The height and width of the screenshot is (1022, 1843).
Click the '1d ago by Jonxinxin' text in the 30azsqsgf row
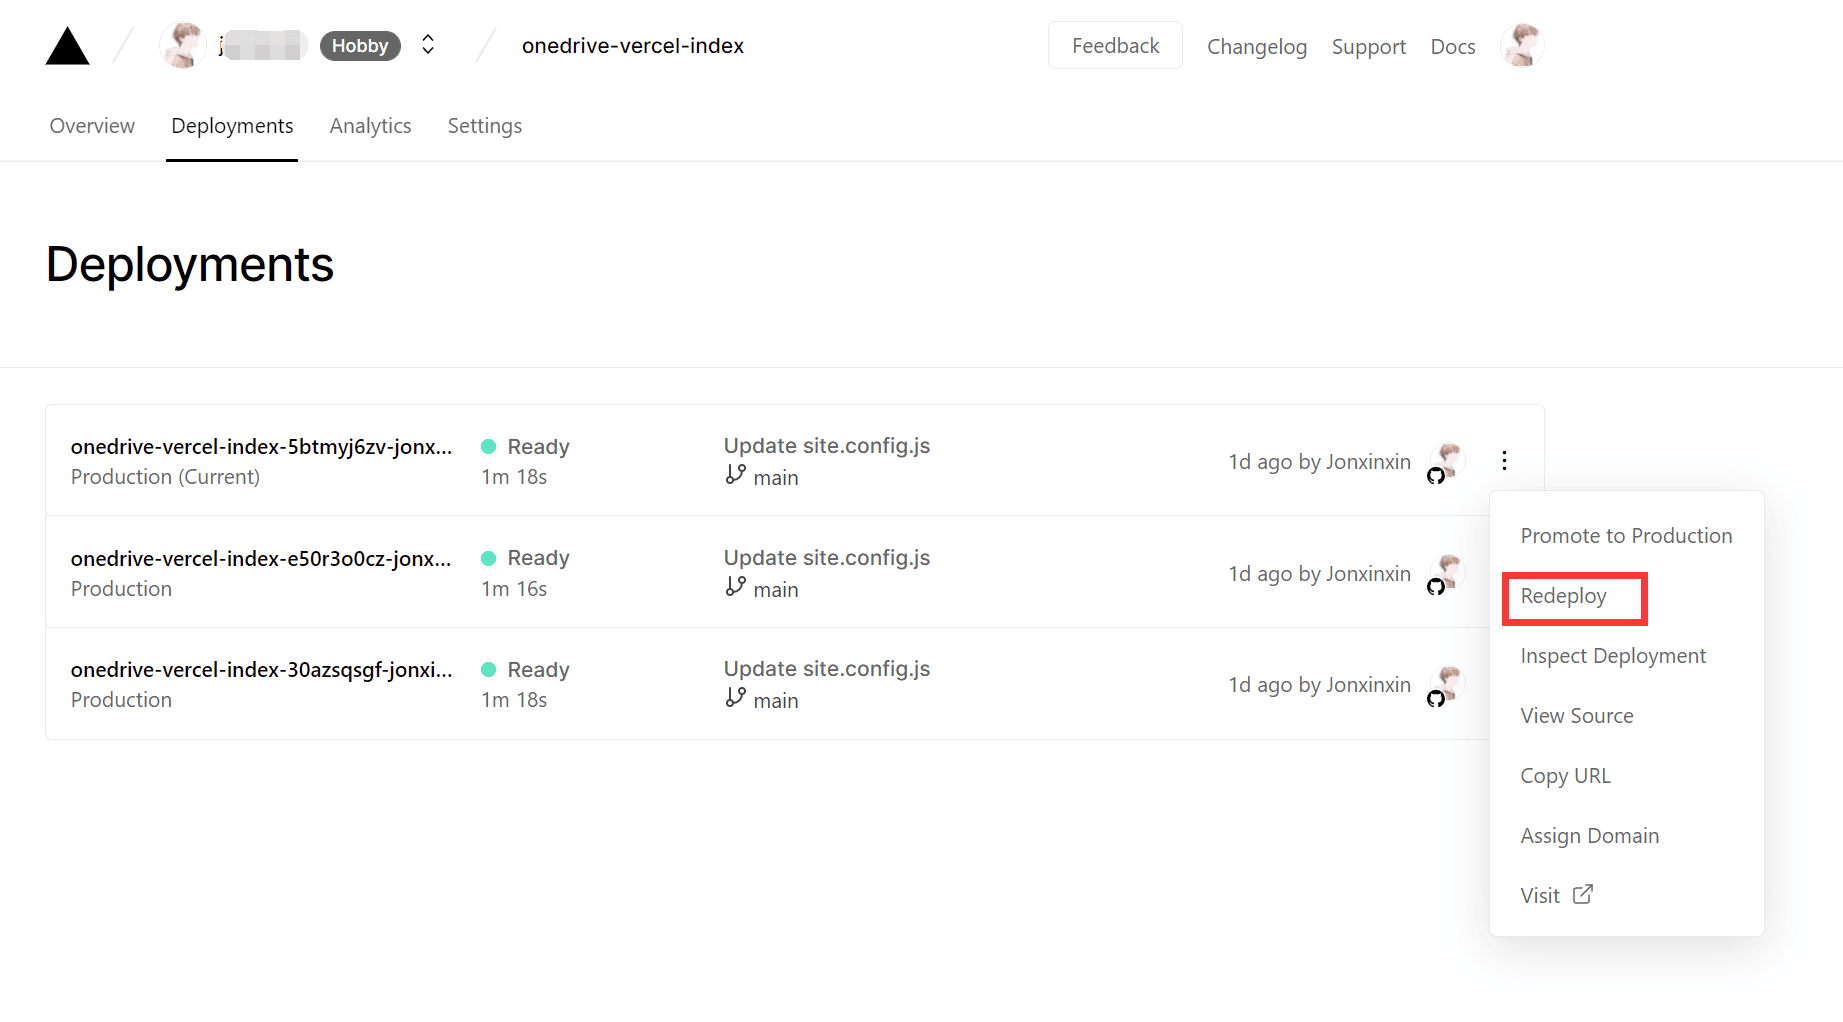1319,685
